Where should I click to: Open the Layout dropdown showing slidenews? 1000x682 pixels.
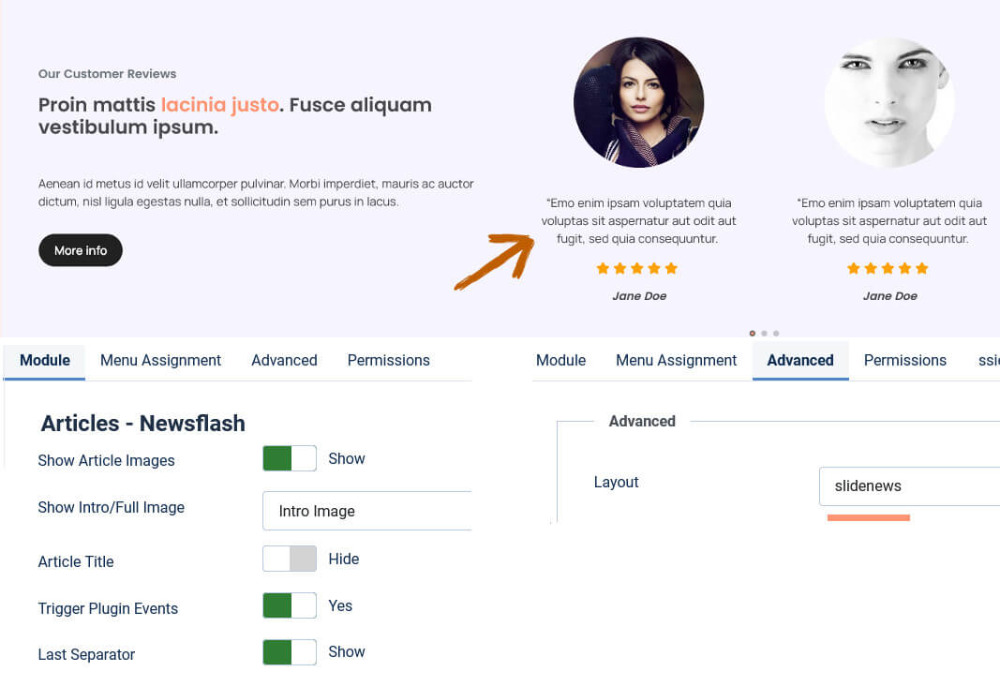(x=908, y=486)
